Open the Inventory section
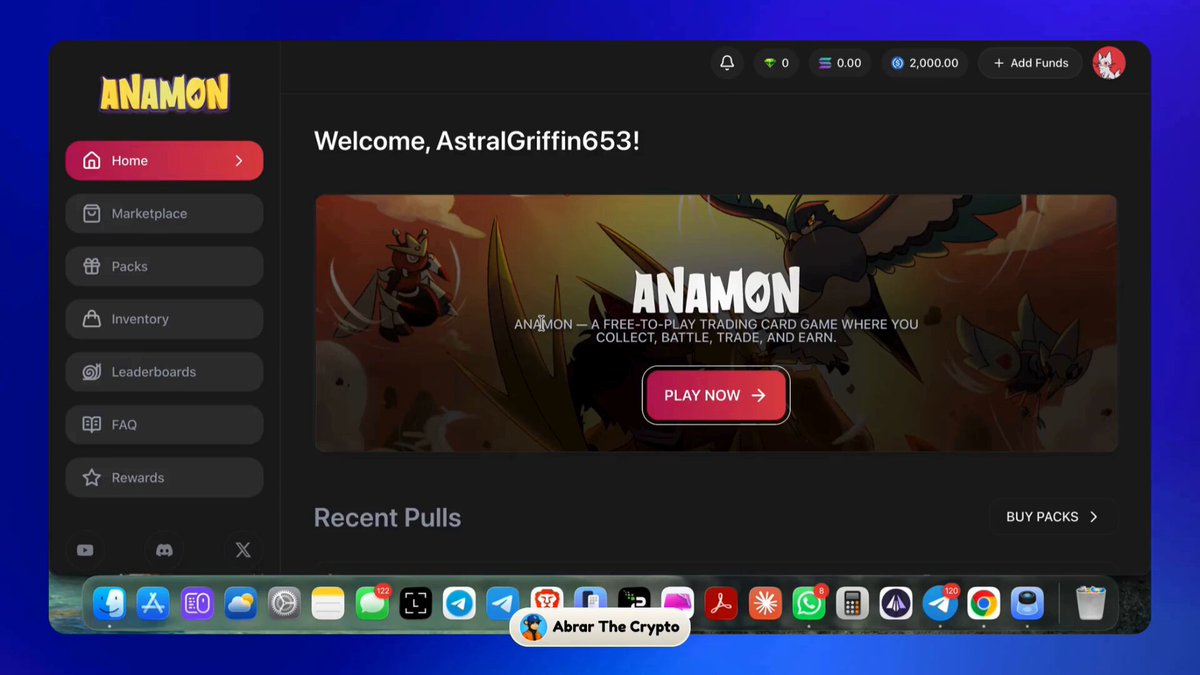The height and width of the screenshot is (675, 1200). coord(164,319)
